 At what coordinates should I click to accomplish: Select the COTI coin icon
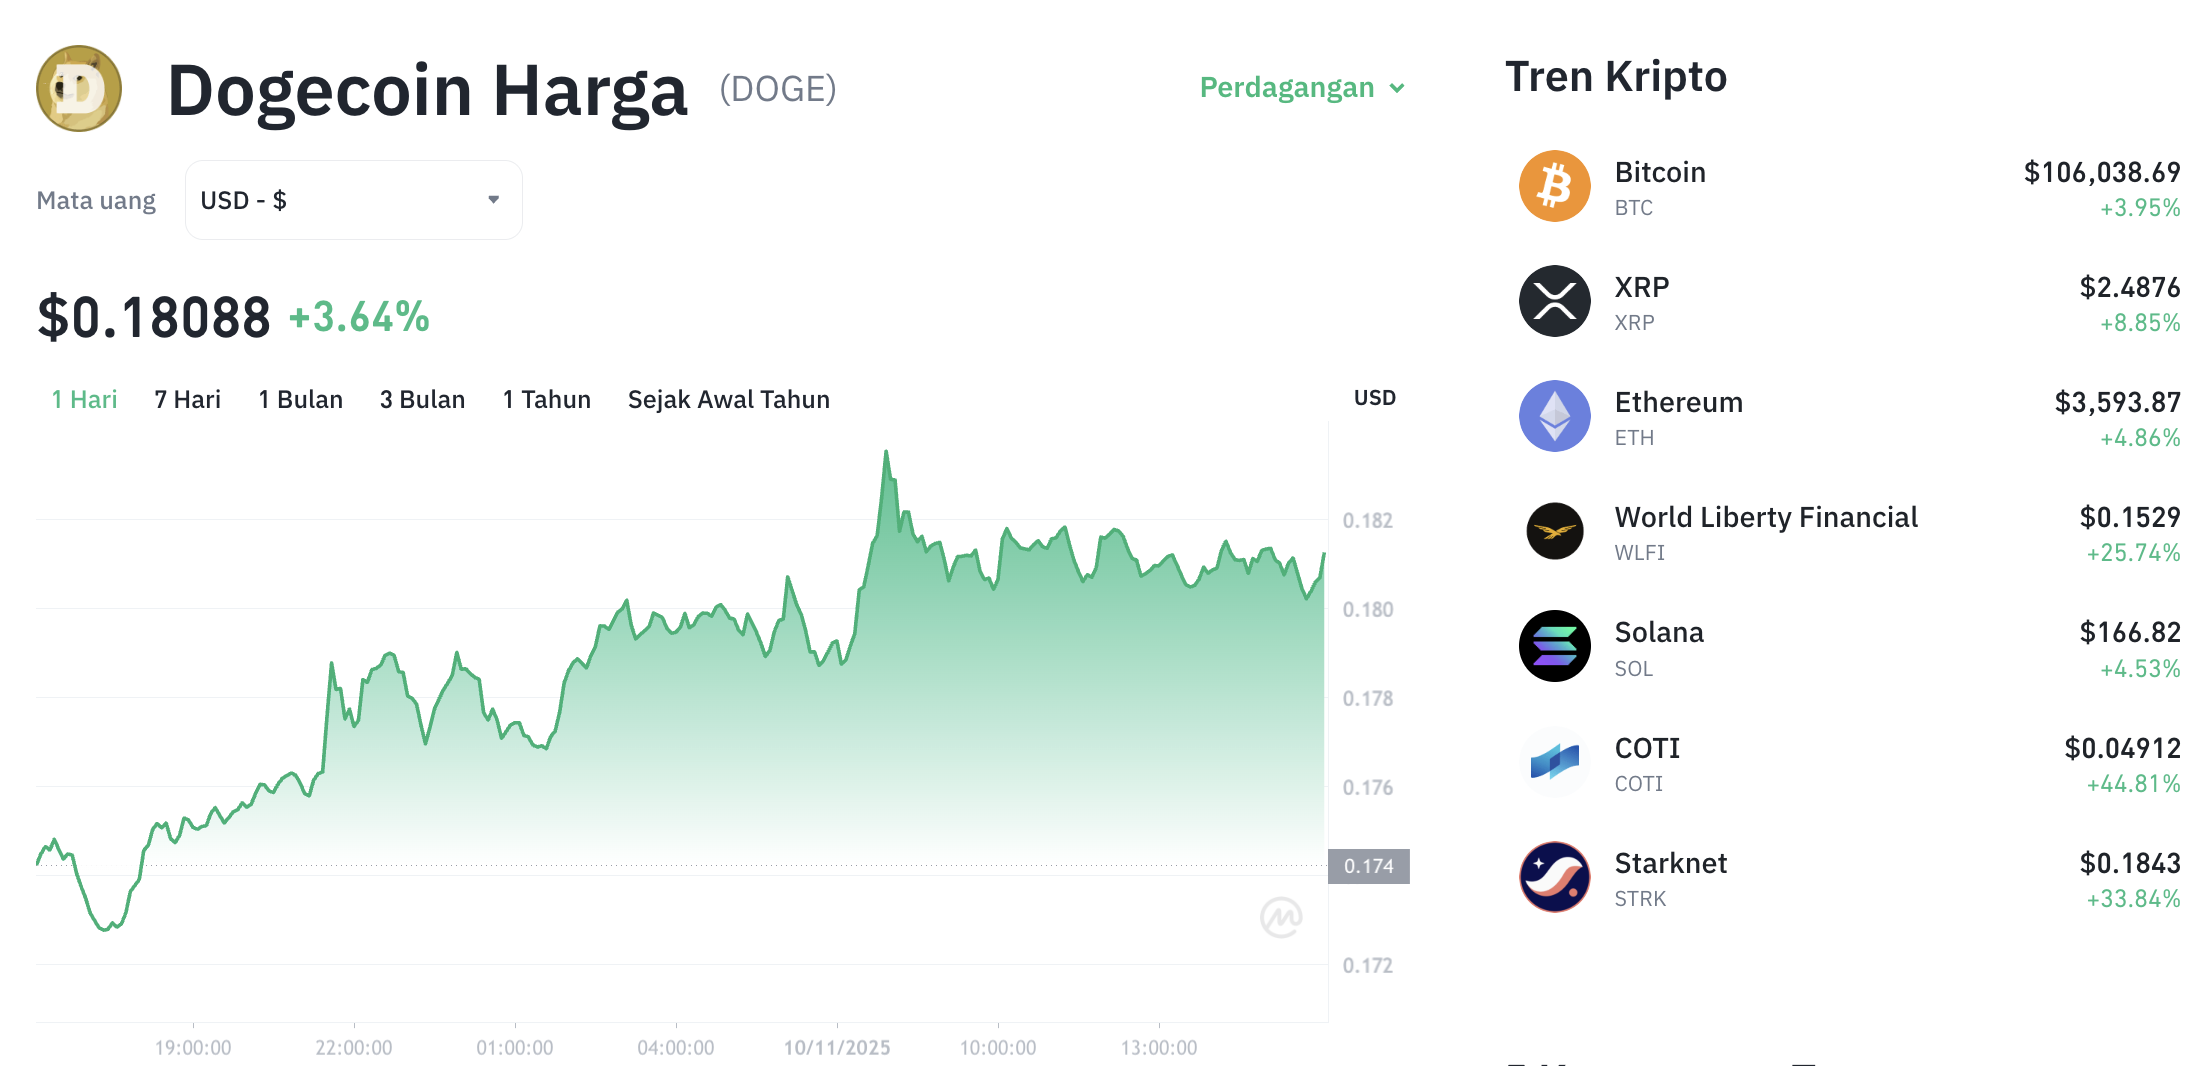pos(1554,762)
